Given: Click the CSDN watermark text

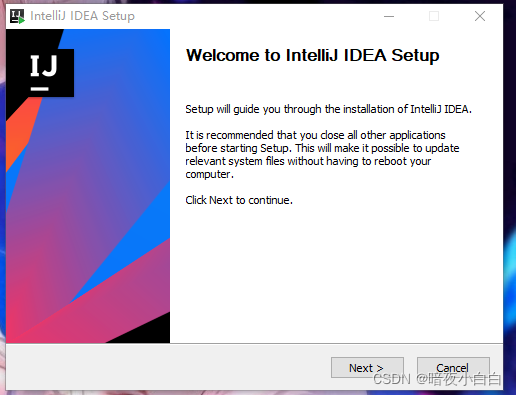Looking at the screenshot, I should point(437,380).
